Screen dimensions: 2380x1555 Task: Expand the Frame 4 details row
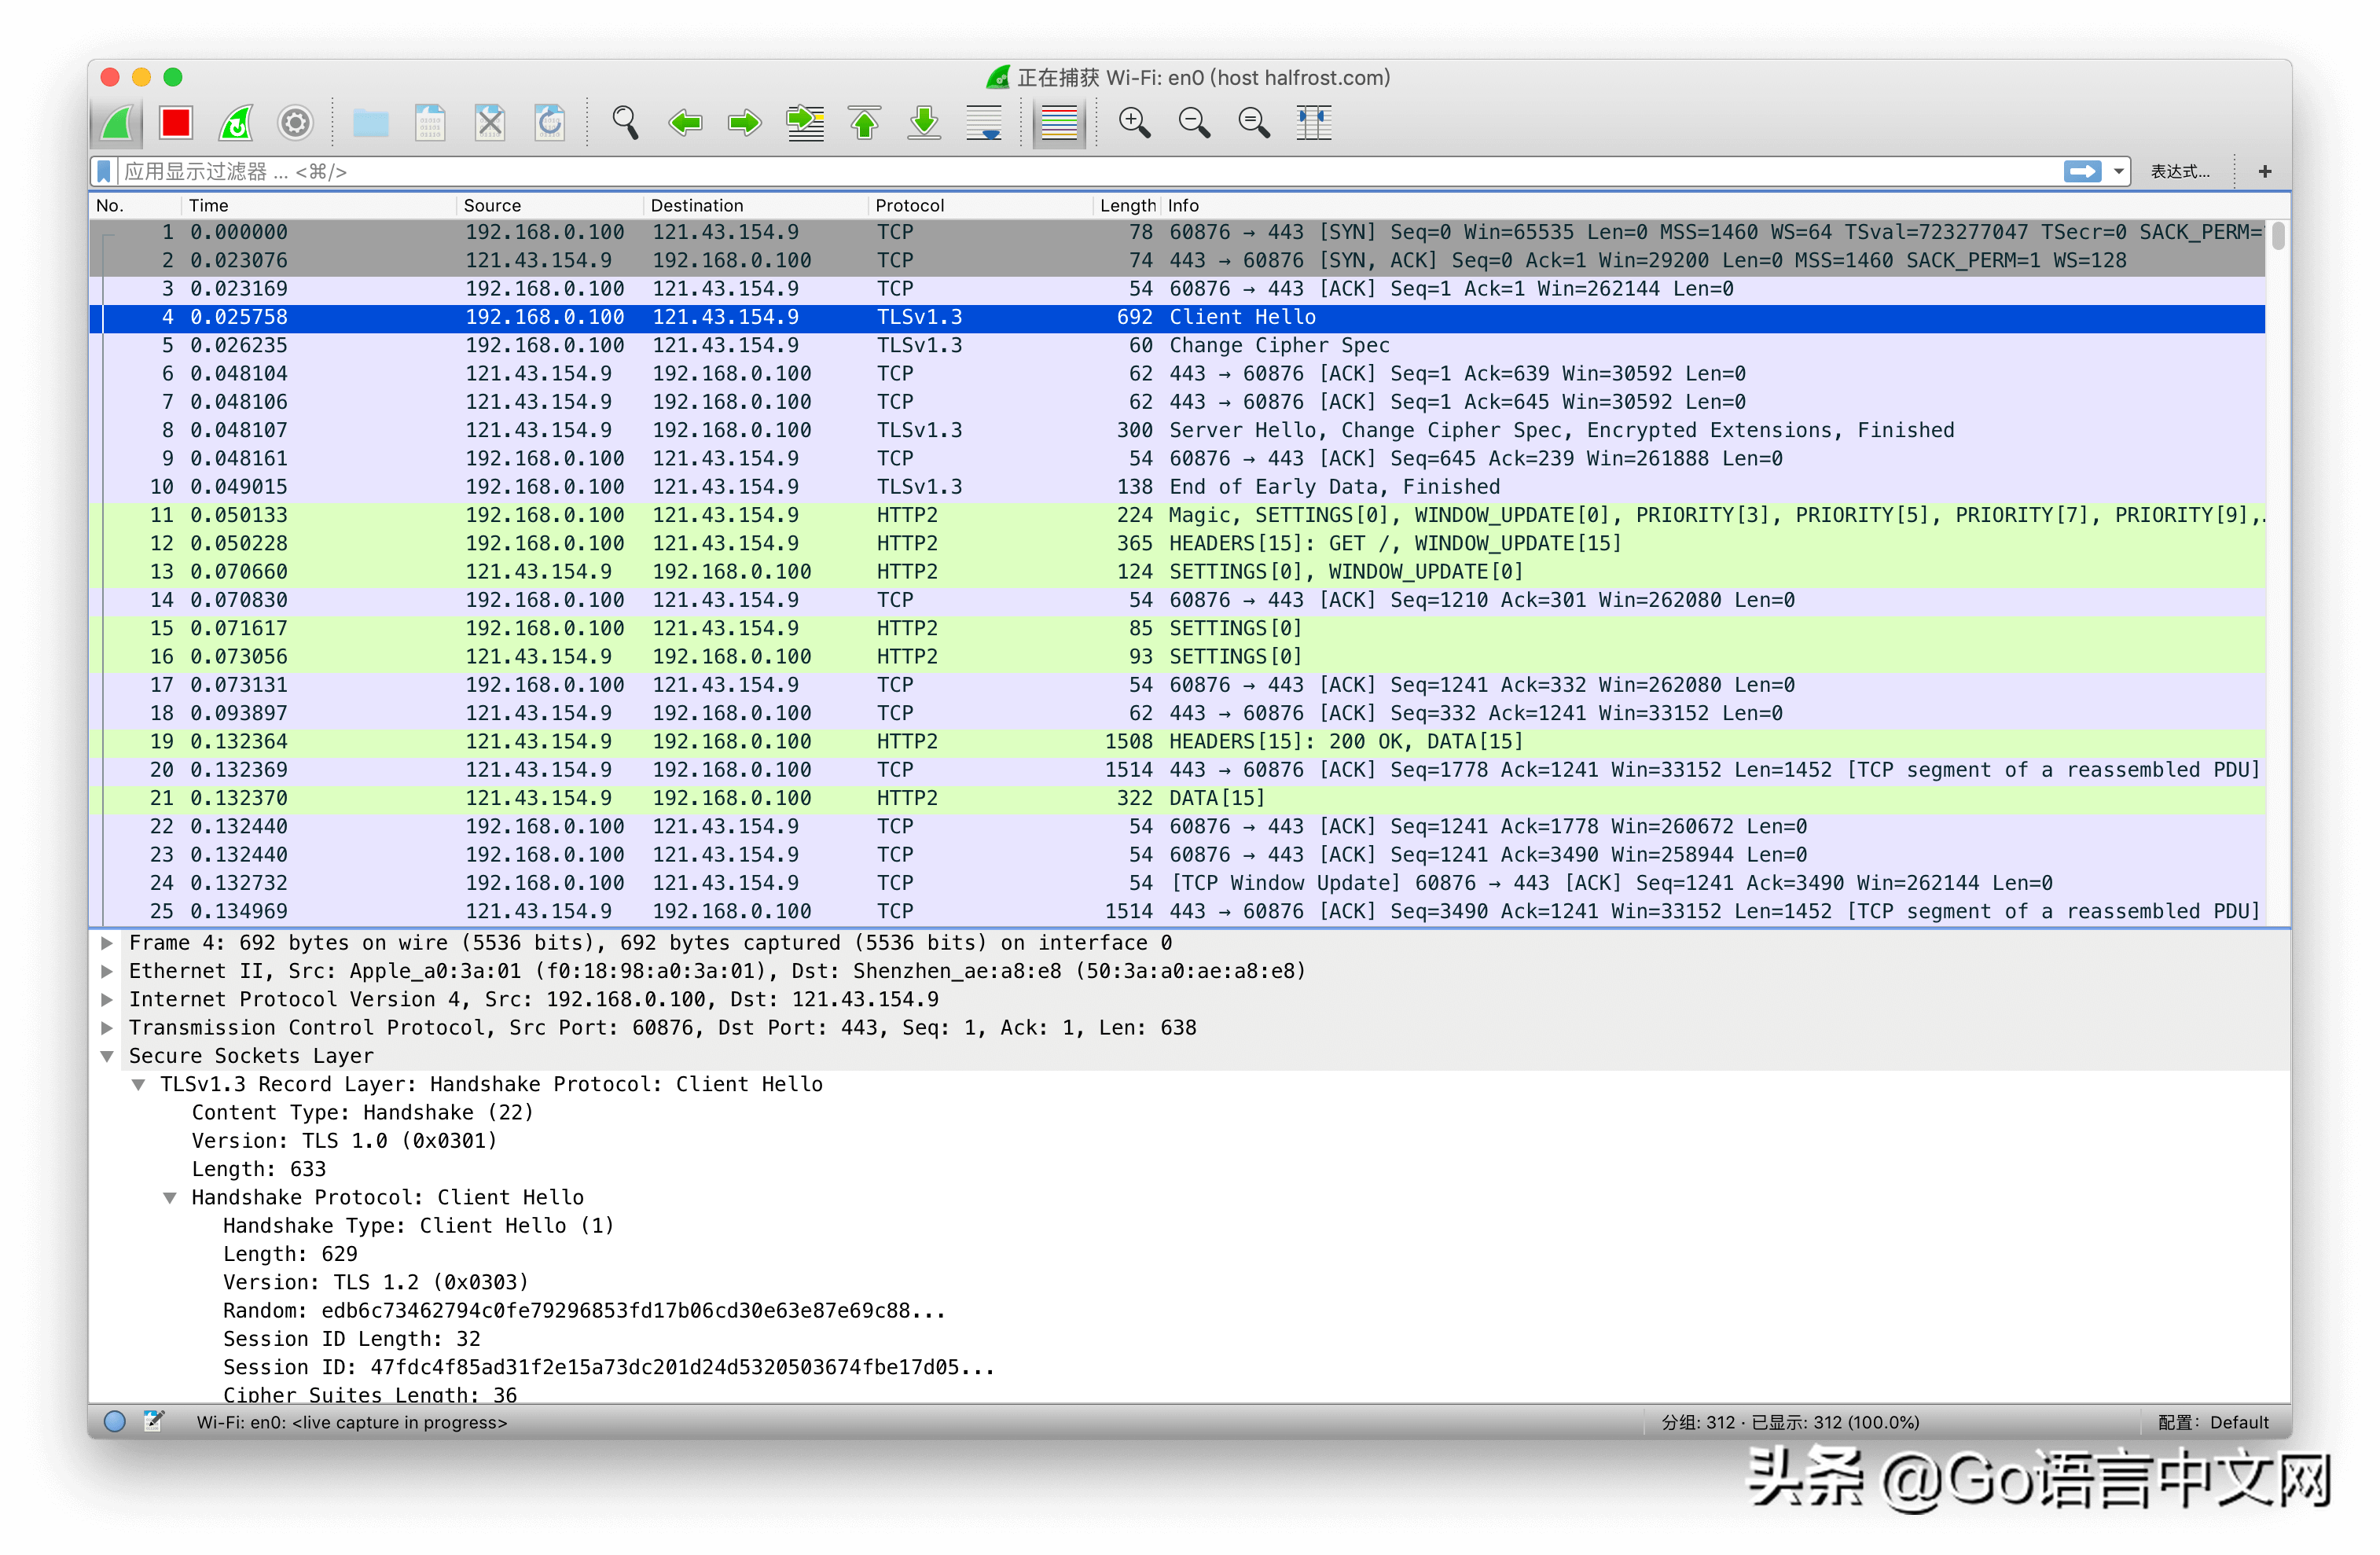(x=107, y=943)
